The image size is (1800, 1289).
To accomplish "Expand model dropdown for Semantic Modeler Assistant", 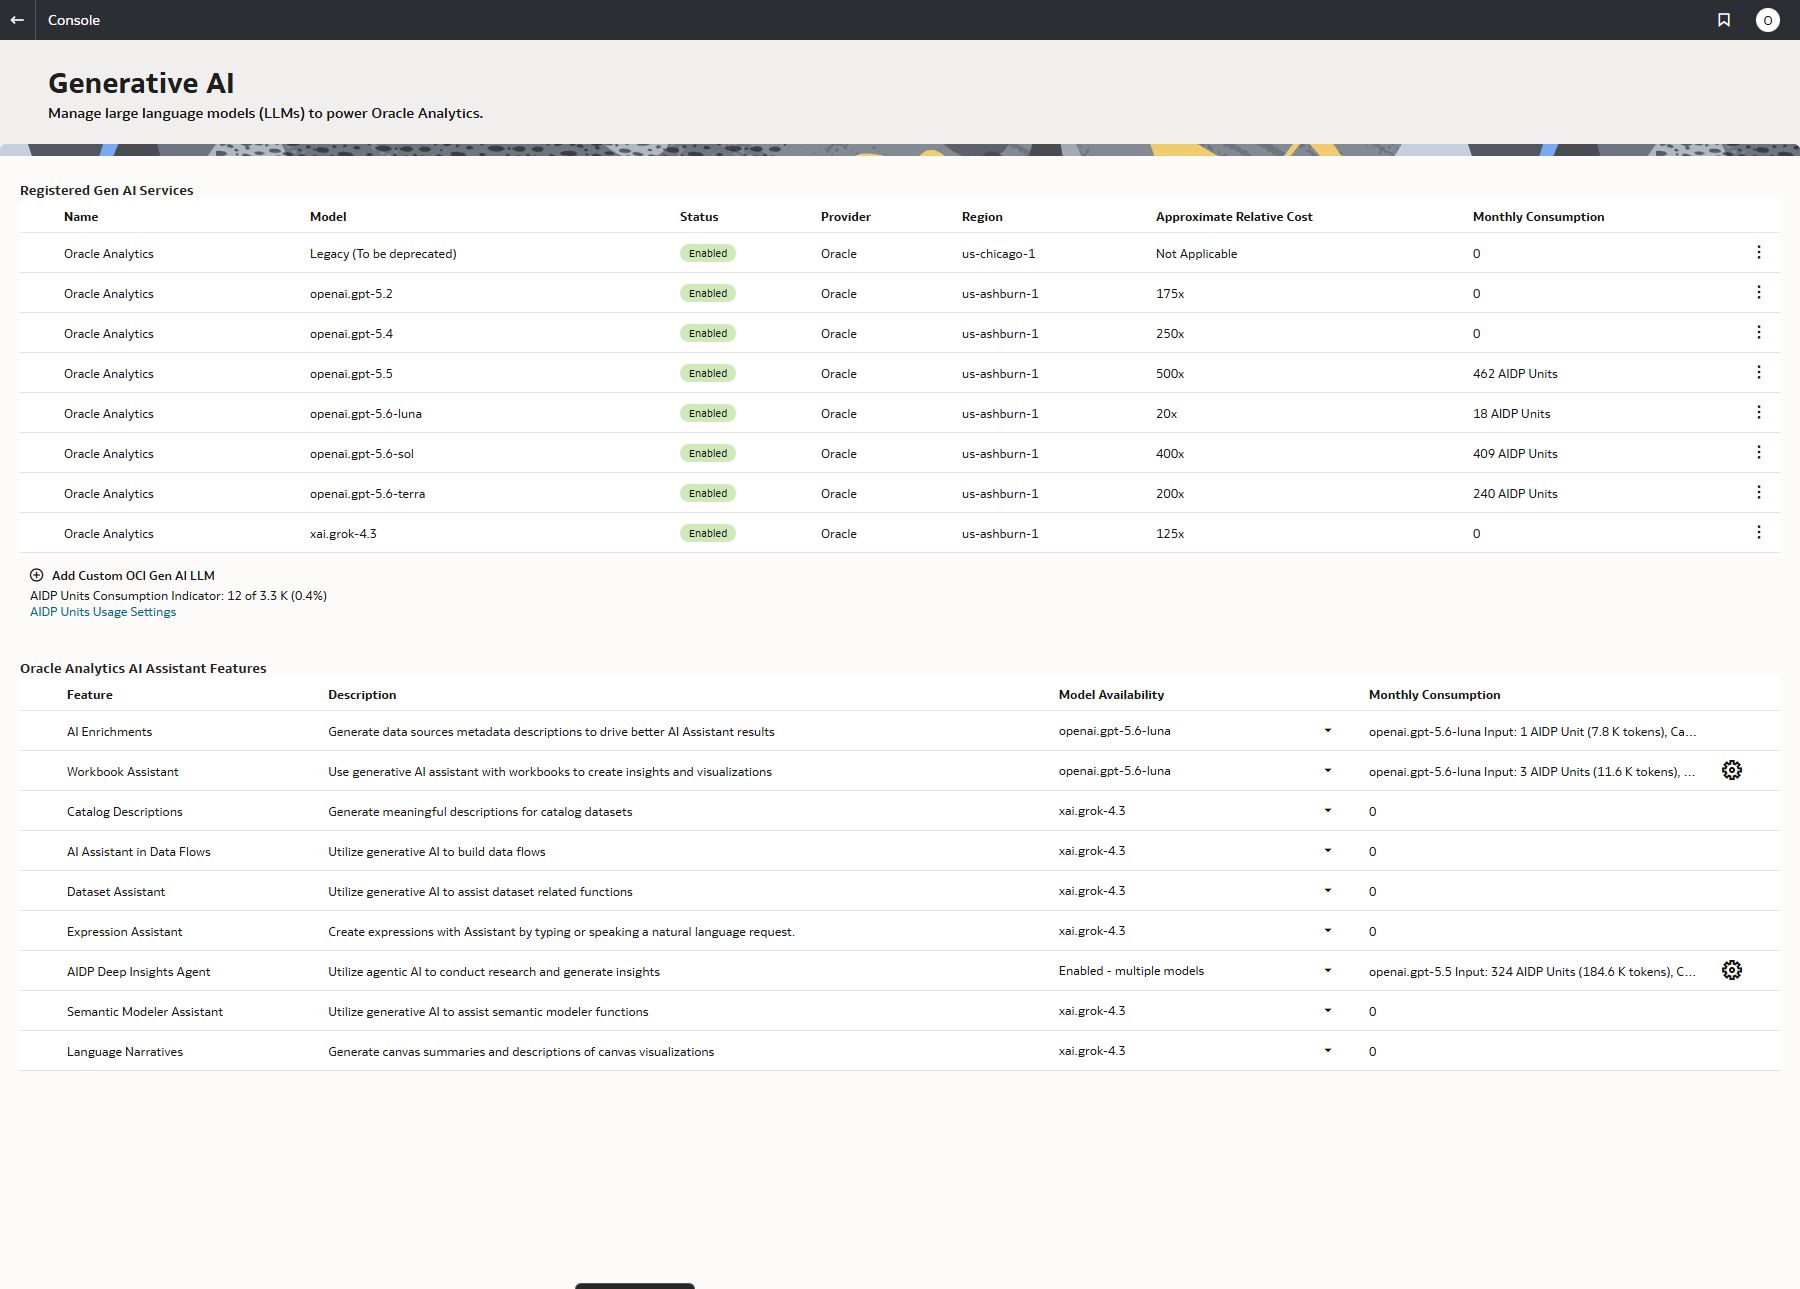I will click(x=1328, y=1011).
